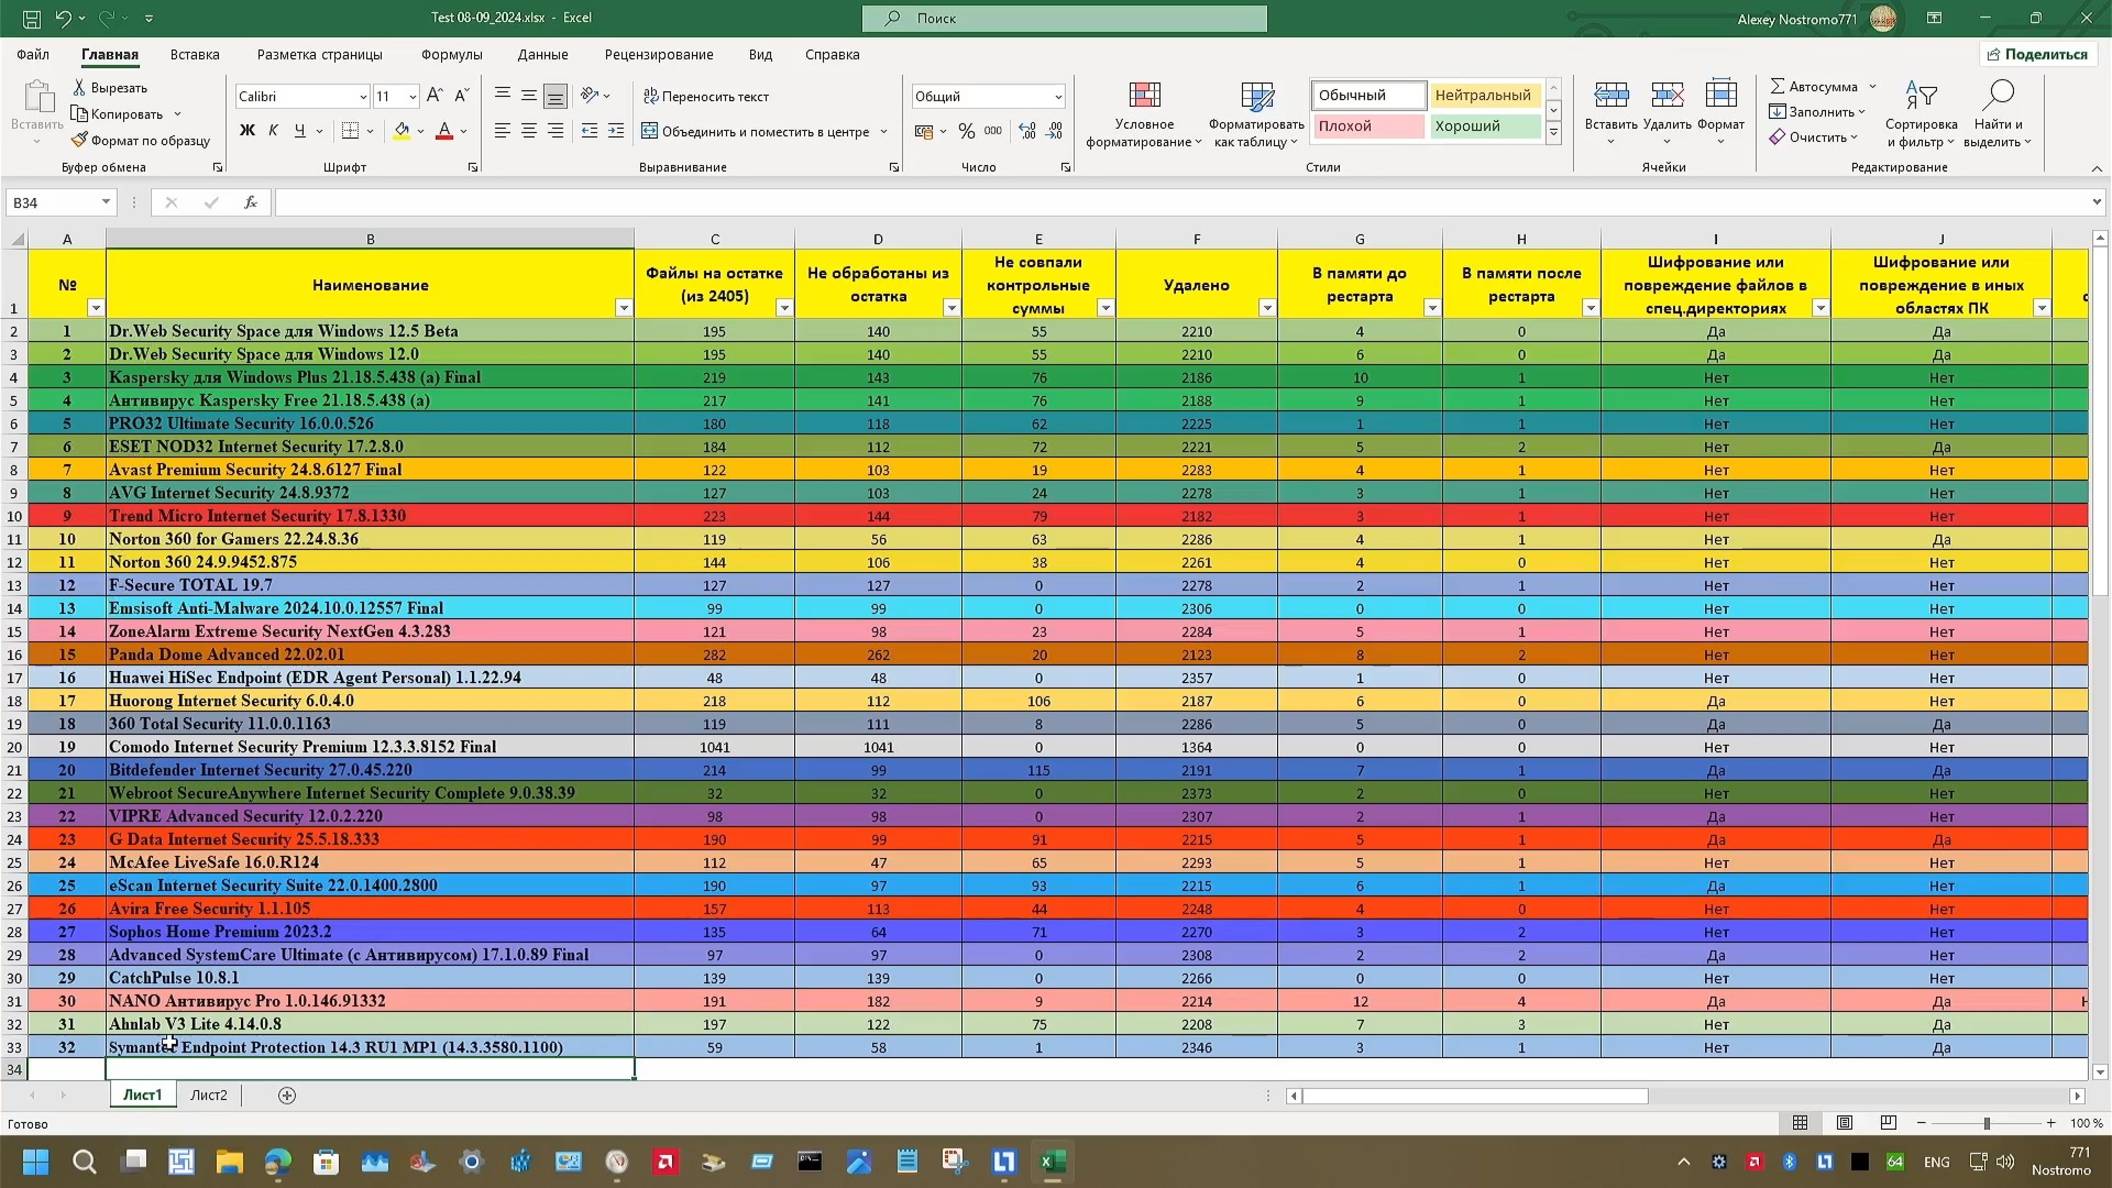This screenshot has width=2112, height=1188.
Task: Click the Format Painter brush icon
Action: pos(80,140)
